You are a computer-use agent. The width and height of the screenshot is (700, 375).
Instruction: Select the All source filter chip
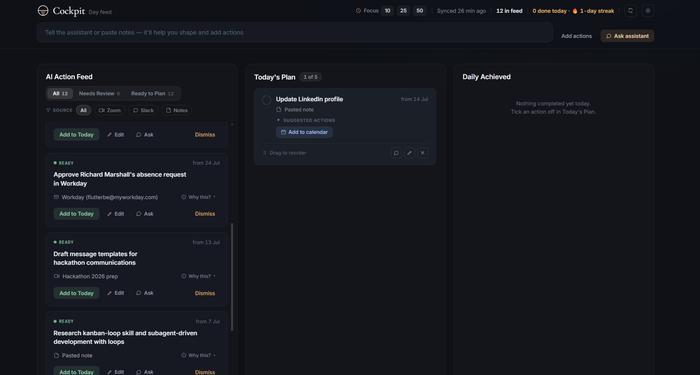83,110
